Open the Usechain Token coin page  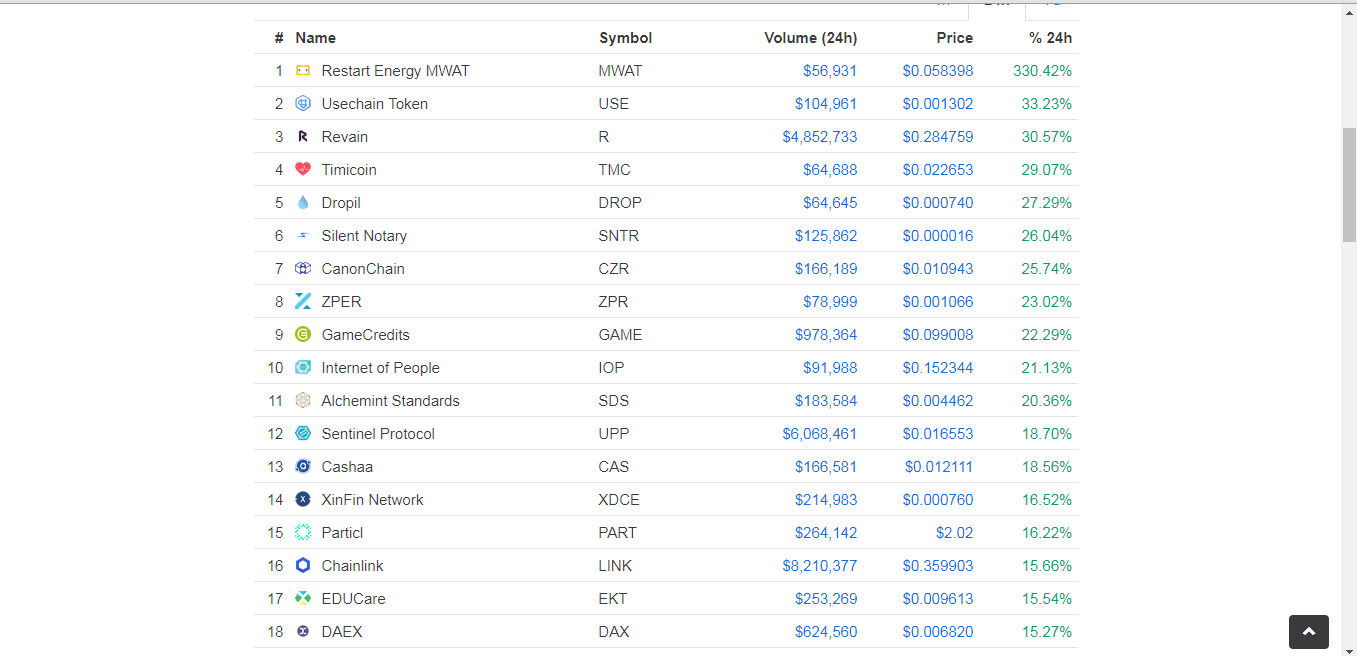pyautogui.click(x=374, y=104)
